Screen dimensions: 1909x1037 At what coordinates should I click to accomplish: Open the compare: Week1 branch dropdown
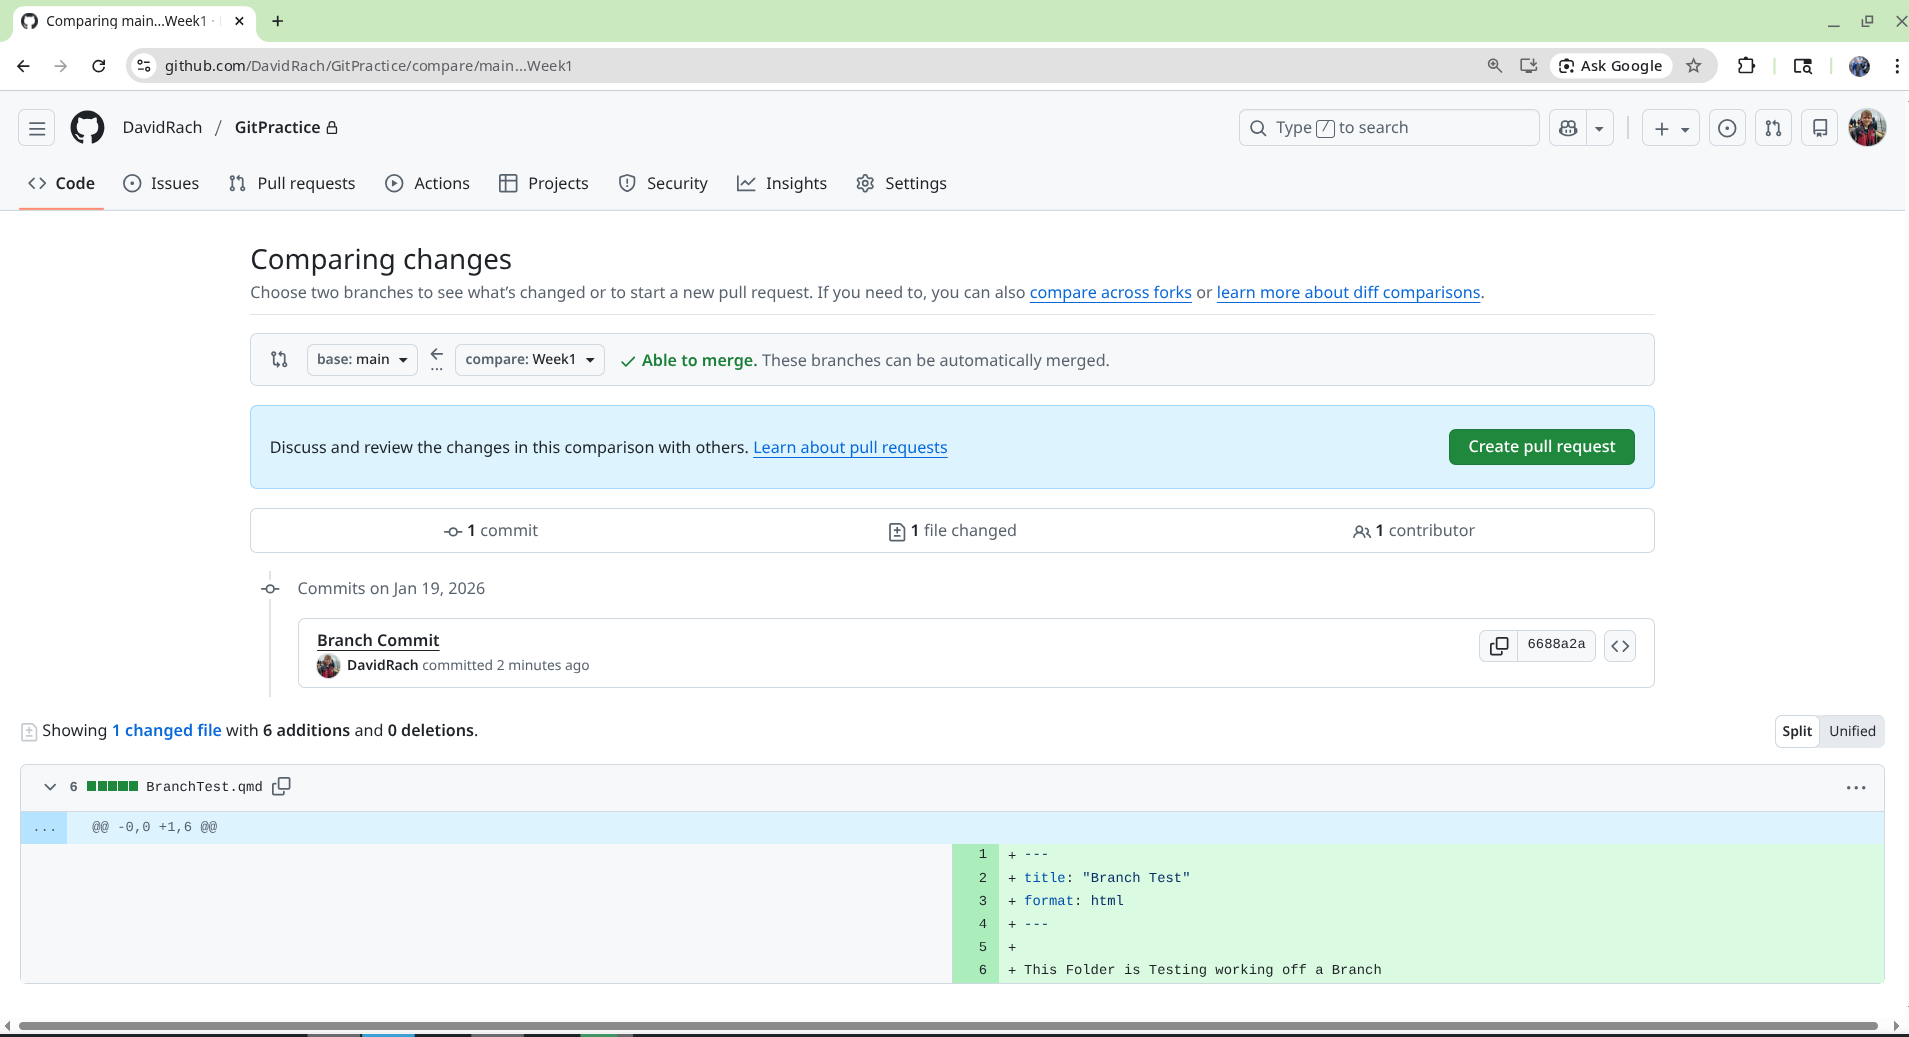[x=529, y=360]
